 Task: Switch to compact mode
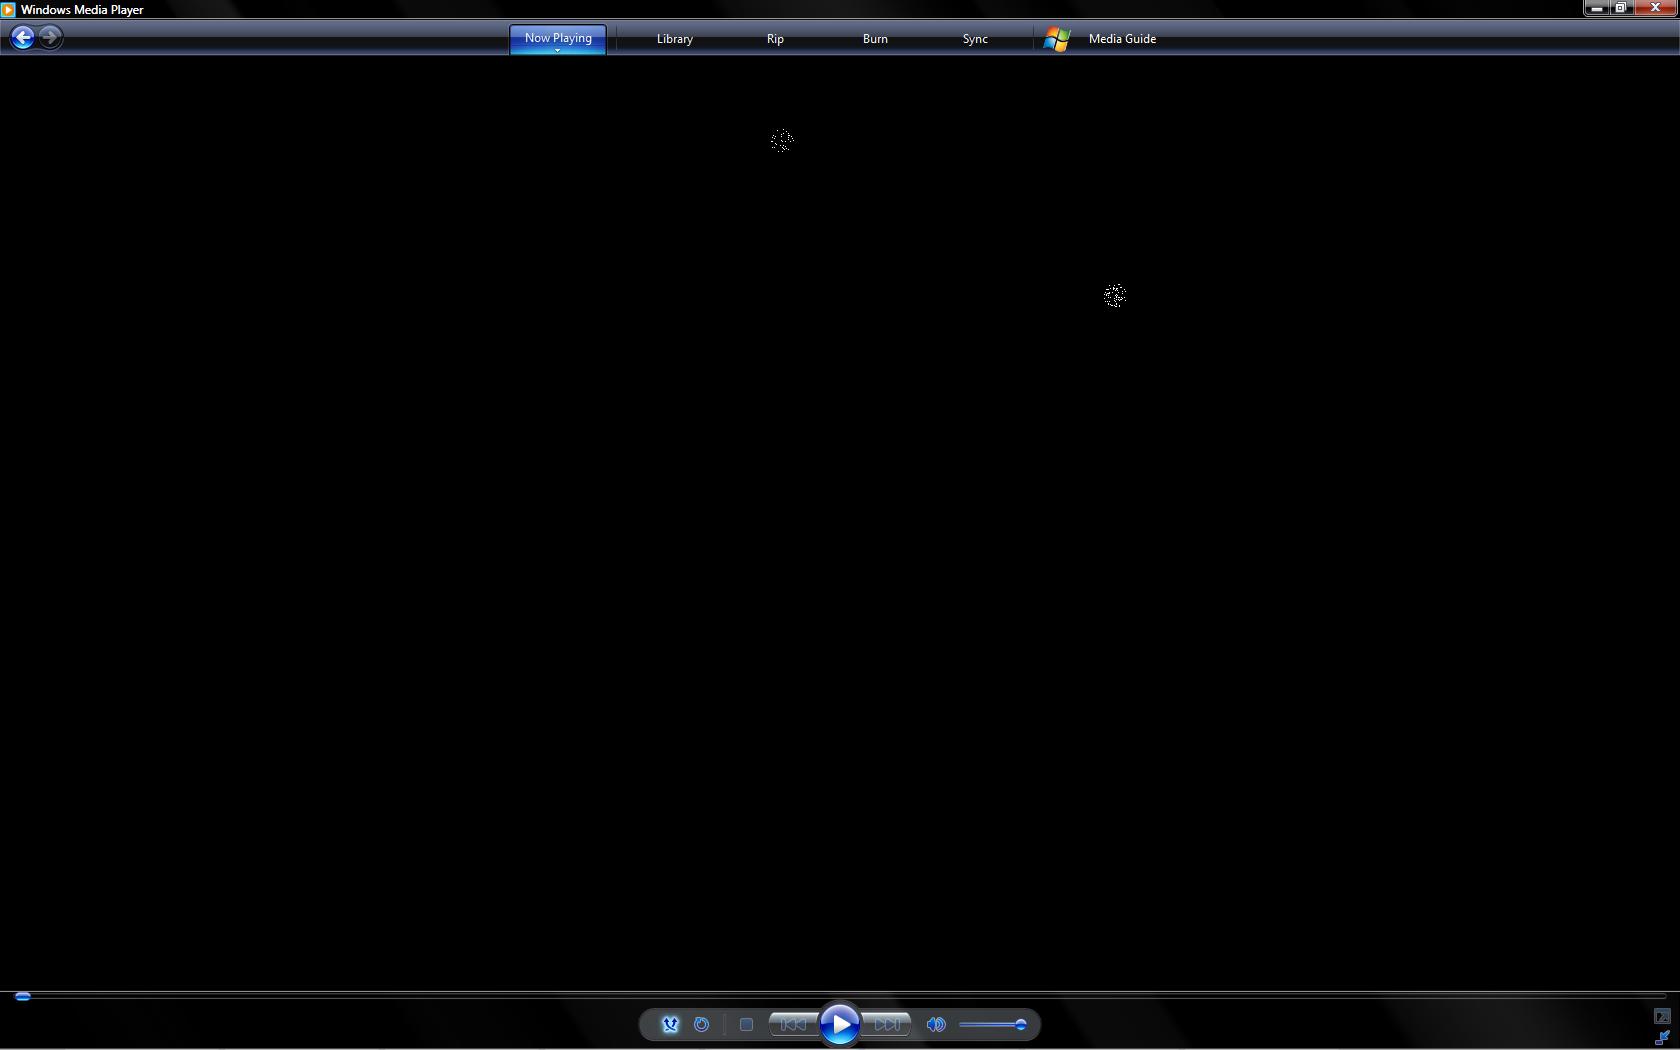1662,1038
